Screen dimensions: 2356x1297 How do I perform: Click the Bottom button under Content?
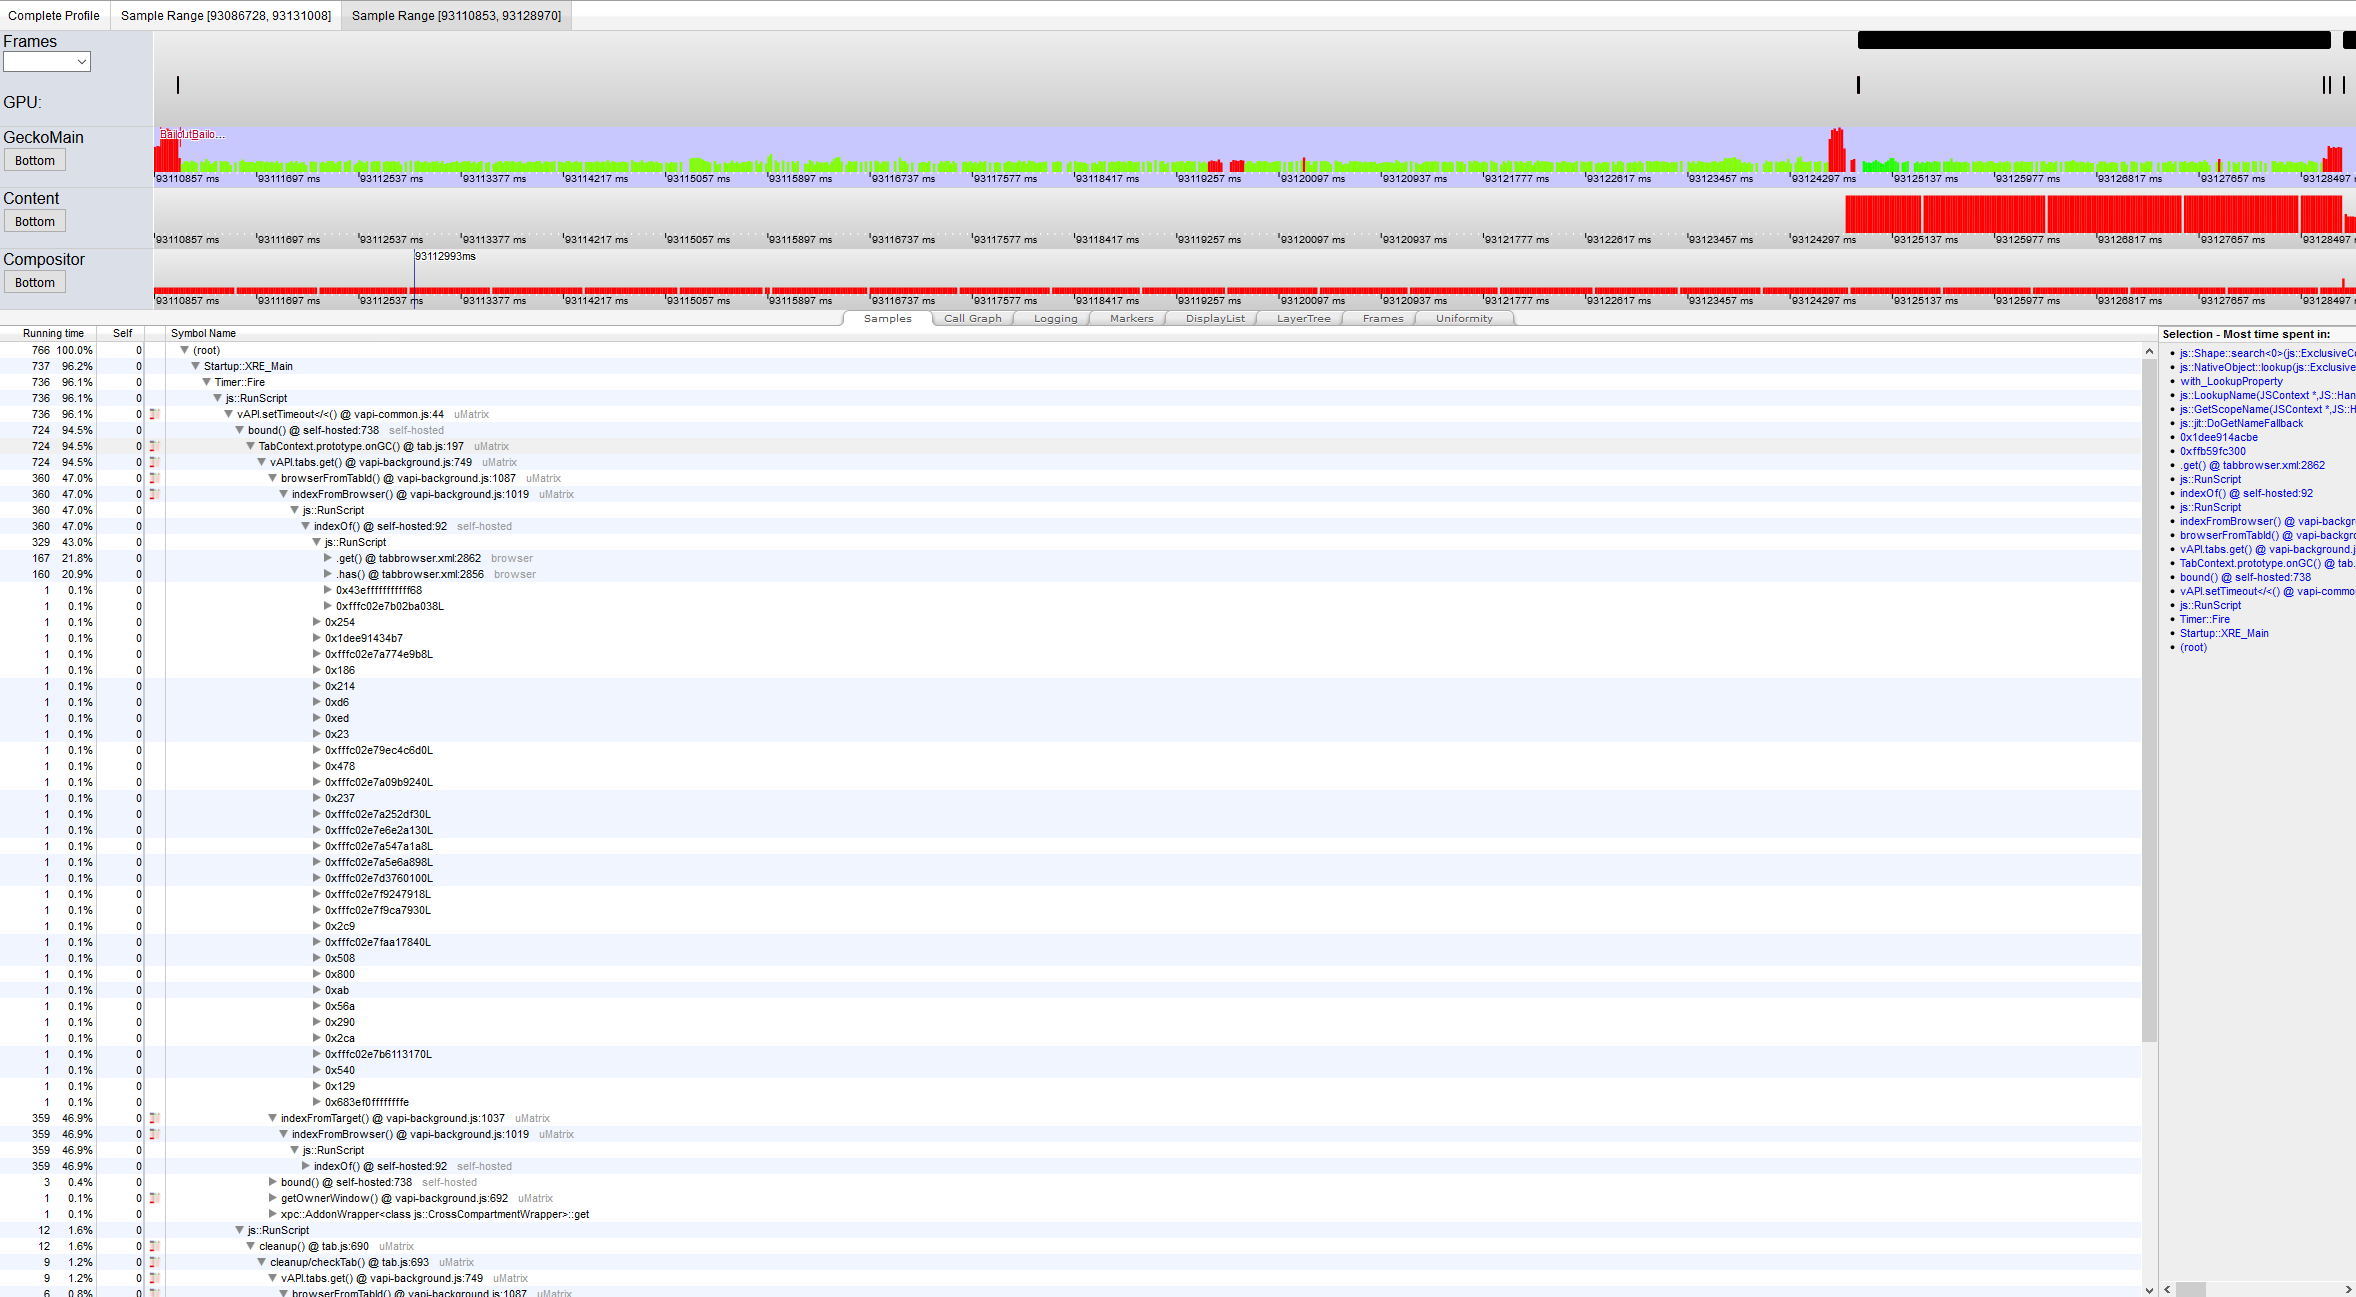coord(35,222)
